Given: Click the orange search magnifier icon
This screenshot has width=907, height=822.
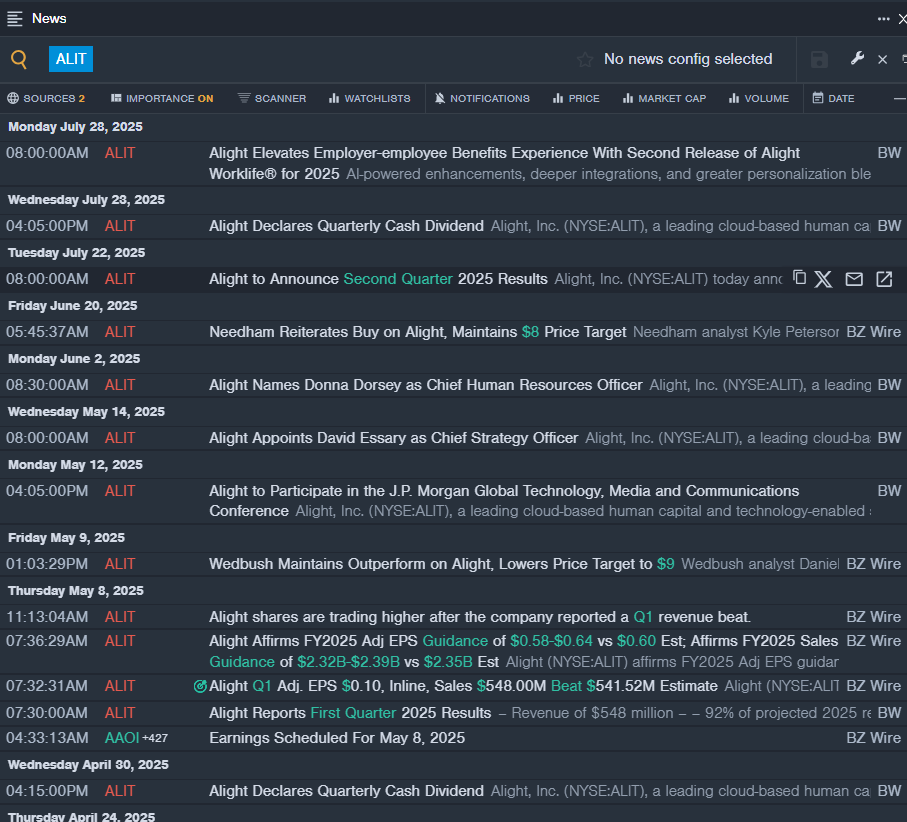Looking at the screenshot, I should (19, 59).
